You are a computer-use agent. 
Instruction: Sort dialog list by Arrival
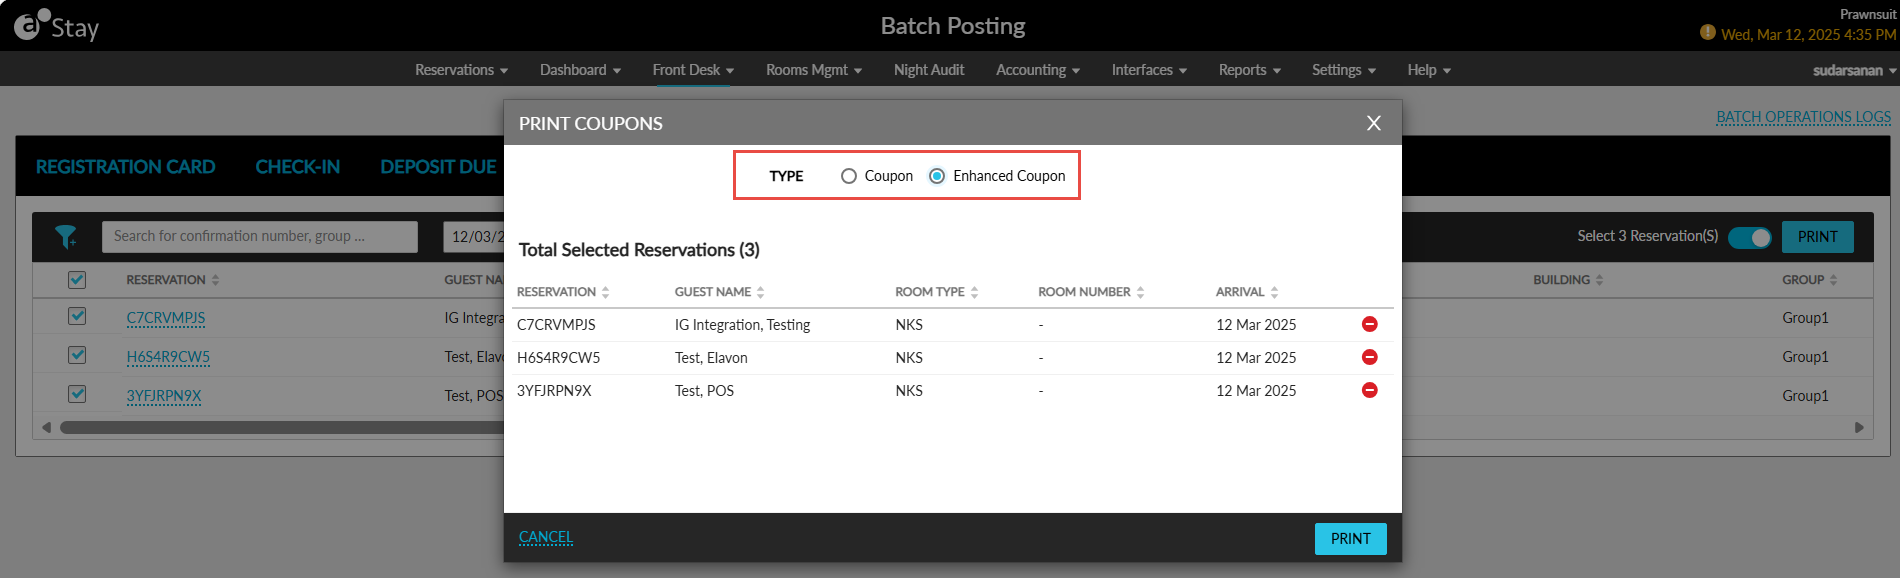(1247, 292)
